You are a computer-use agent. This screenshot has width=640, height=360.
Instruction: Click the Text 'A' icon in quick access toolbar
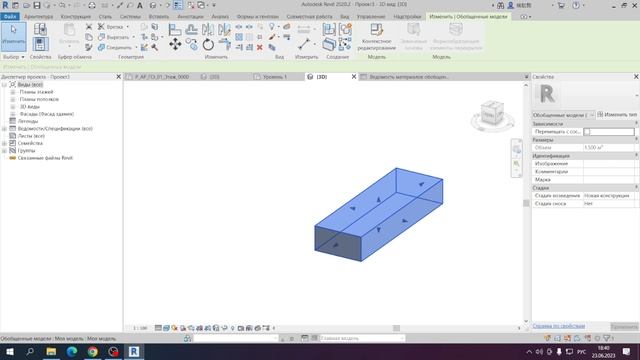coord(140,5)
